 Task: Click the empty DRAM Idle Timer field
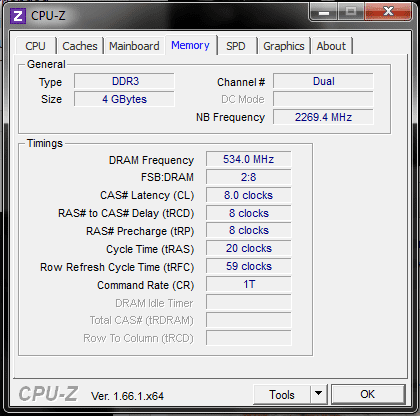click(x=249, y=302)
